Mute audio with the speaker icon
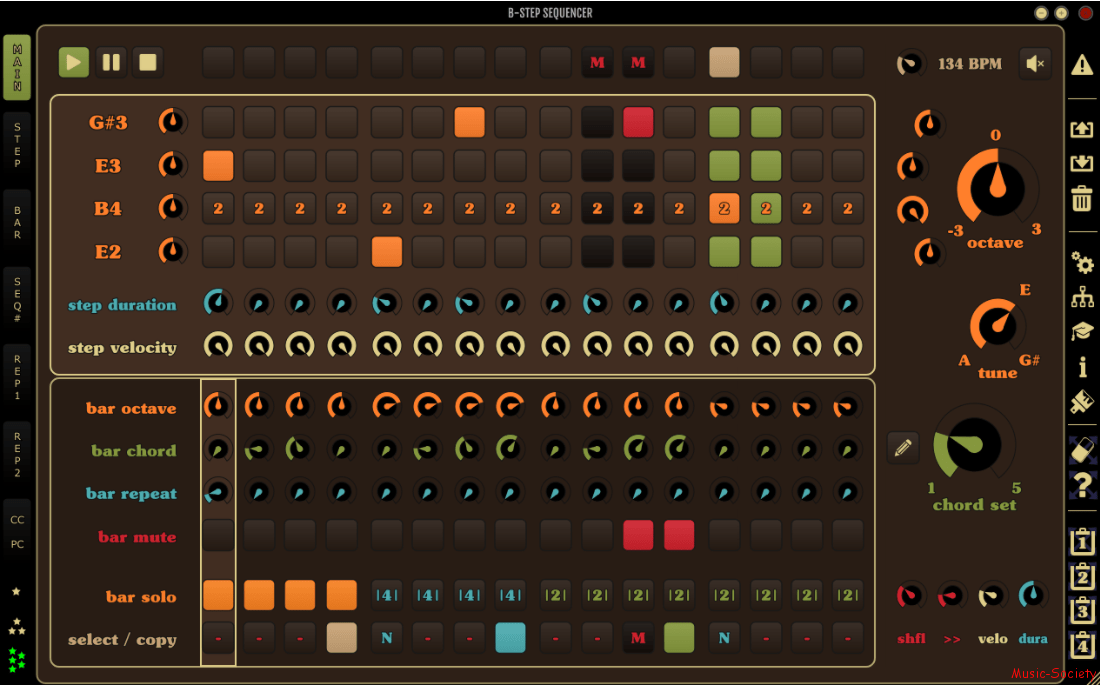 click(x=1035, y=64)
